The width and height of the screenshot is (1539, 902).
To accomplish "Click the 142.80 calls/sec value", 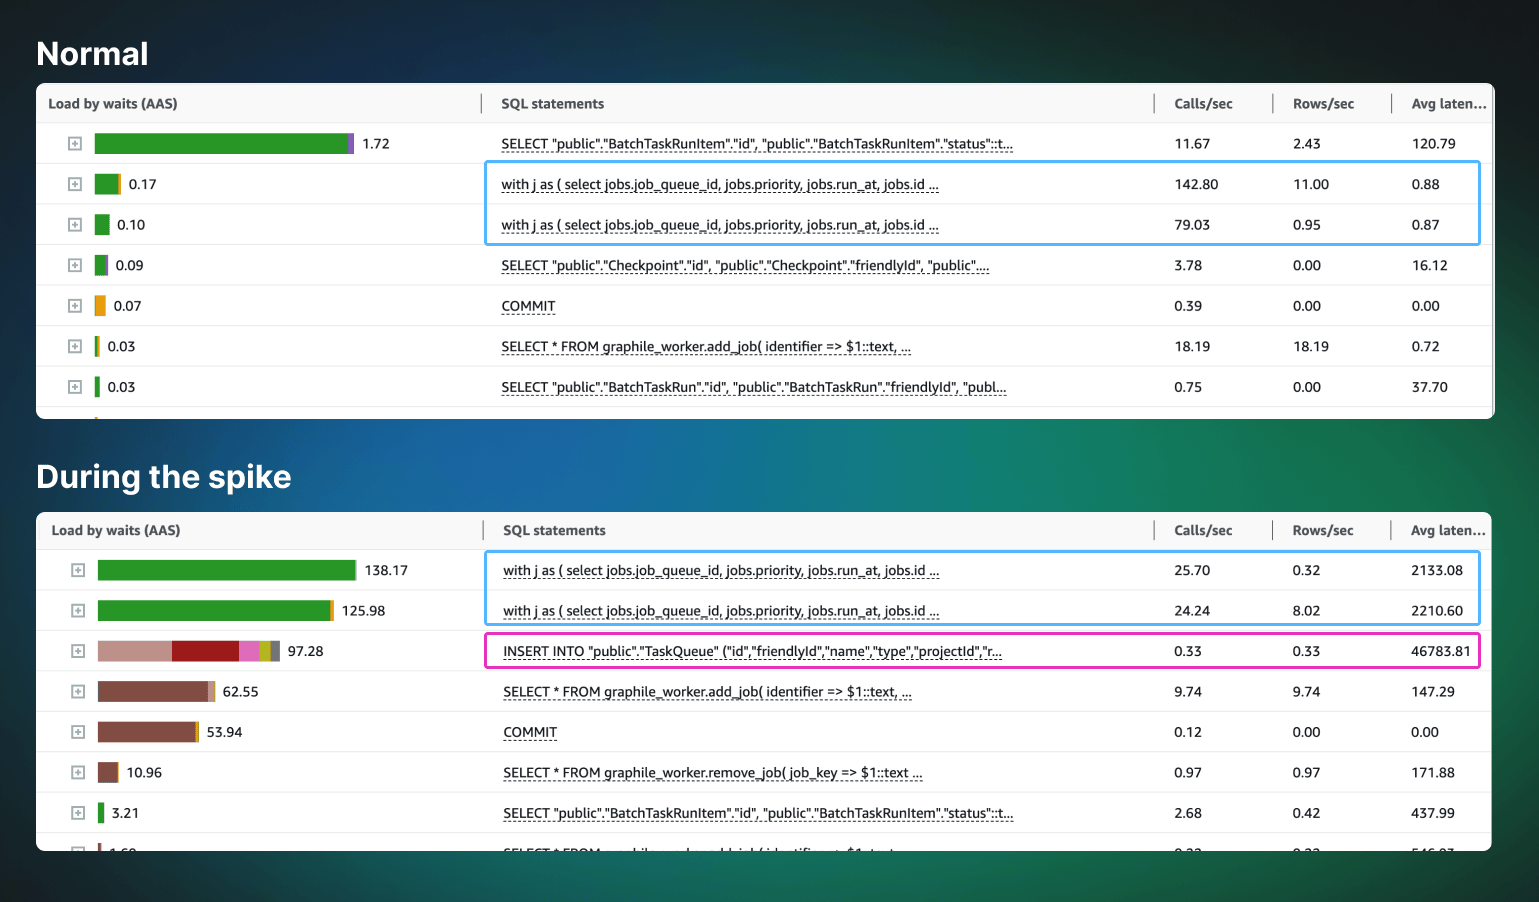I will tap(1196, 185).
